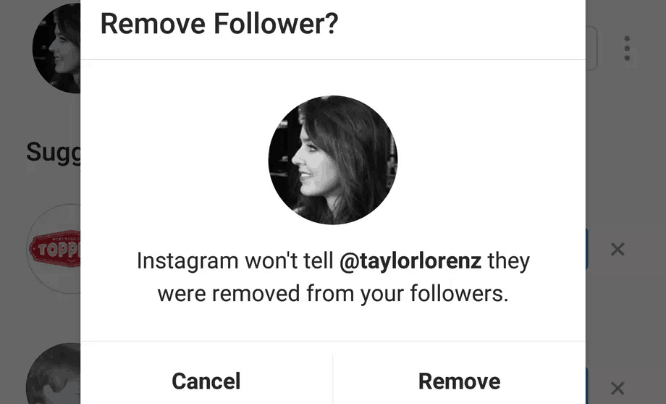666x404 pixels.
Task: Click the "Remove Follower?" dialog title
Action: (x=219, y=24)
